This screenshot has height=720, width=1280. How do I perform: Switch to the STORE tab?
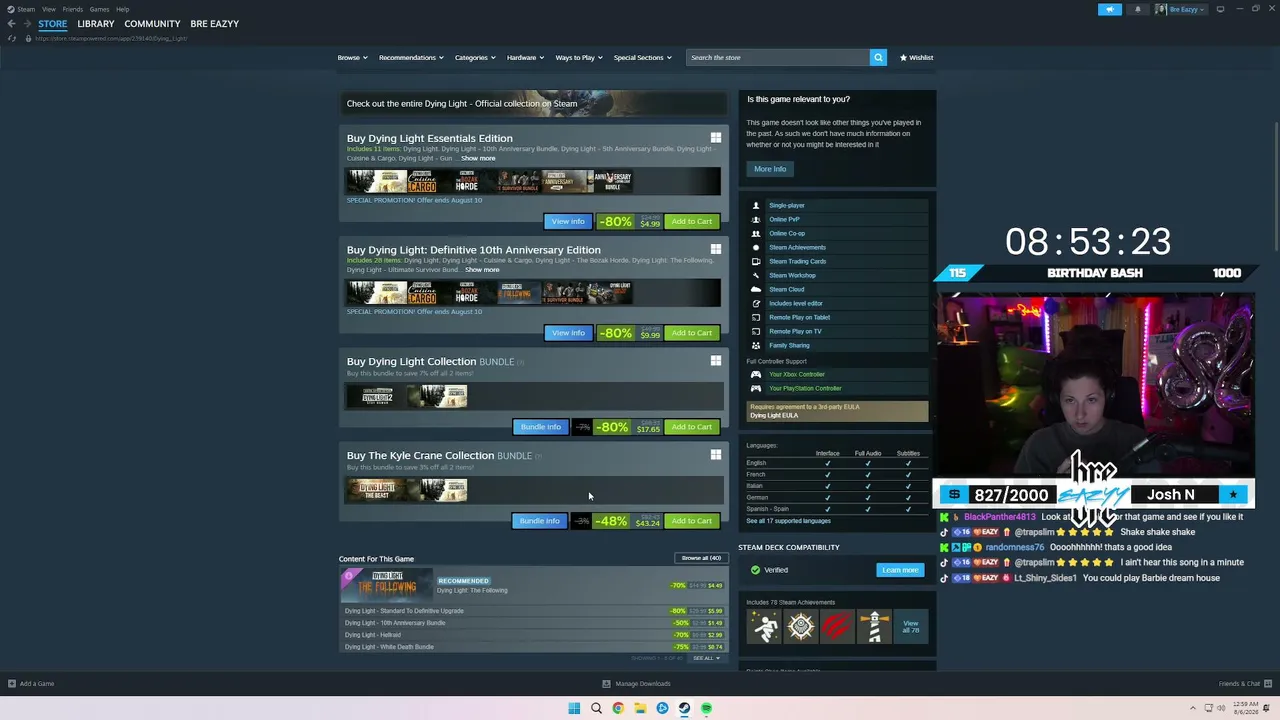(52, 24)
